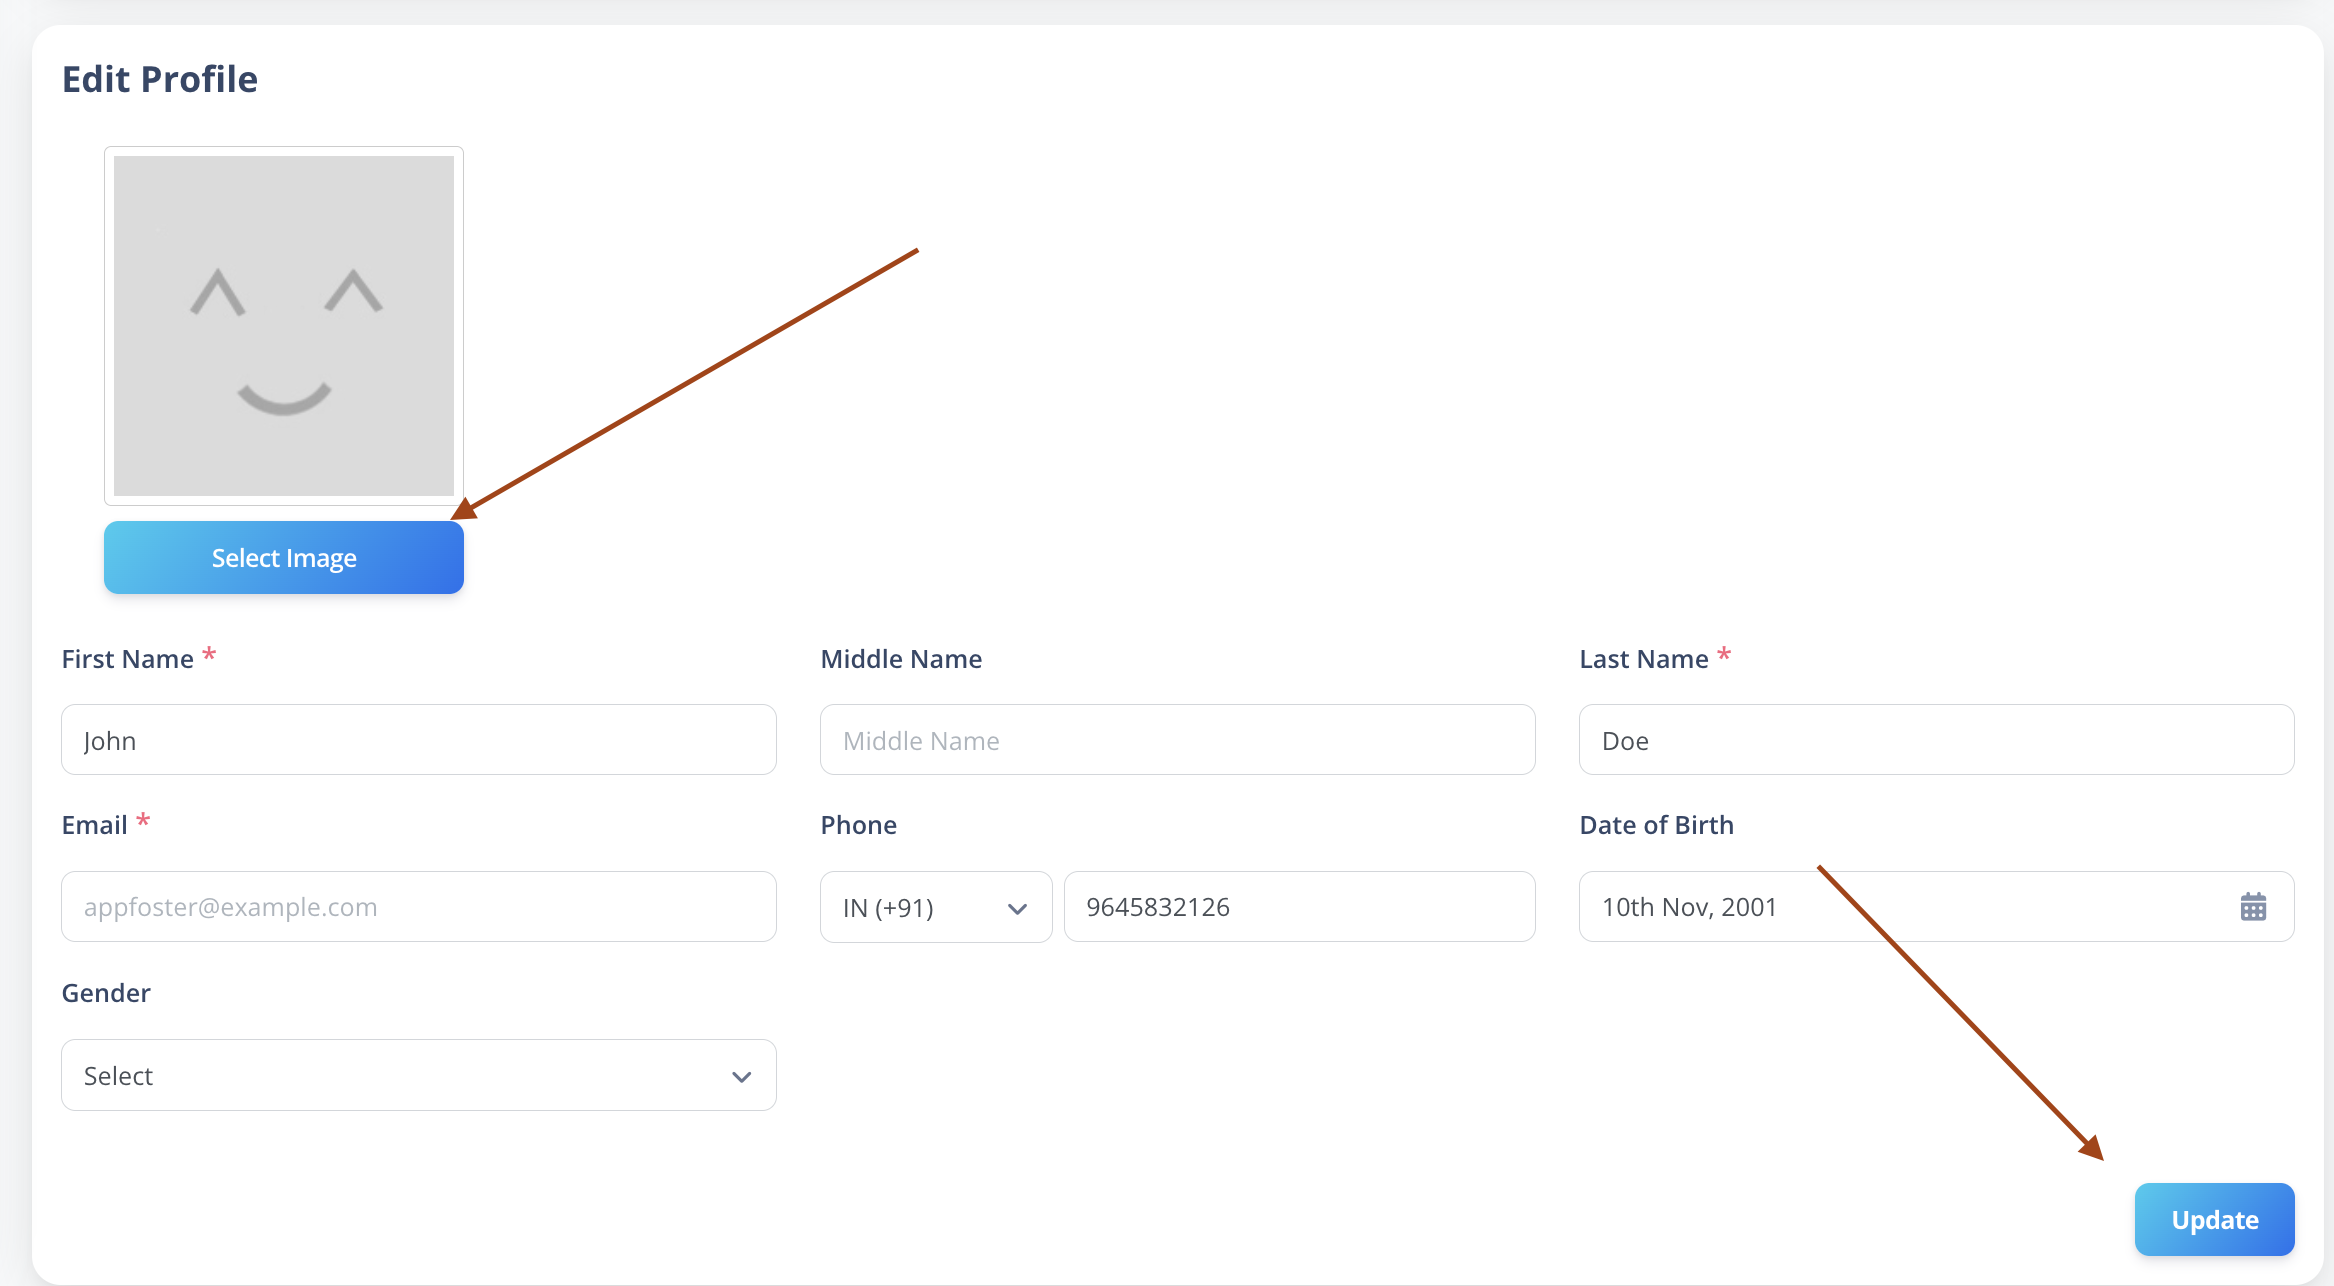Click the Email field with appfoster@example.com placeholder
Screen dimensions: 2334x1286
[x=419, y=907]
